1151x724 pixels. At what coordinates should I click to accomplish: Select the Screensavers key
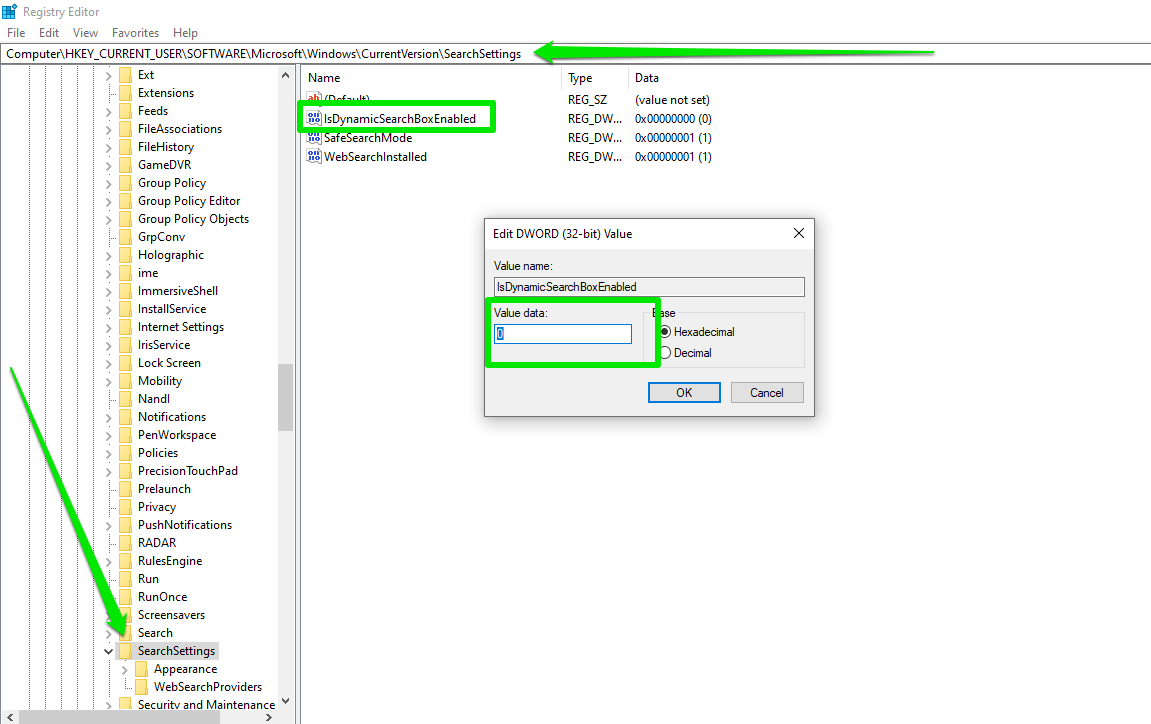pyautogui.click(x=171, y=615)
